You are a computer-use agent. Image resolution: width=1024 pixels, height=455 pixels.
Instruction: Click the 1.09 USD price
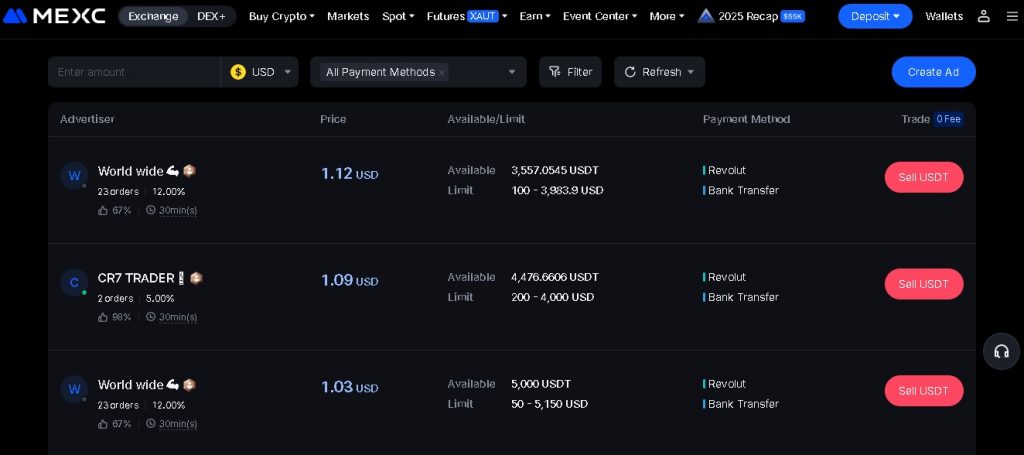pos(349,281)
